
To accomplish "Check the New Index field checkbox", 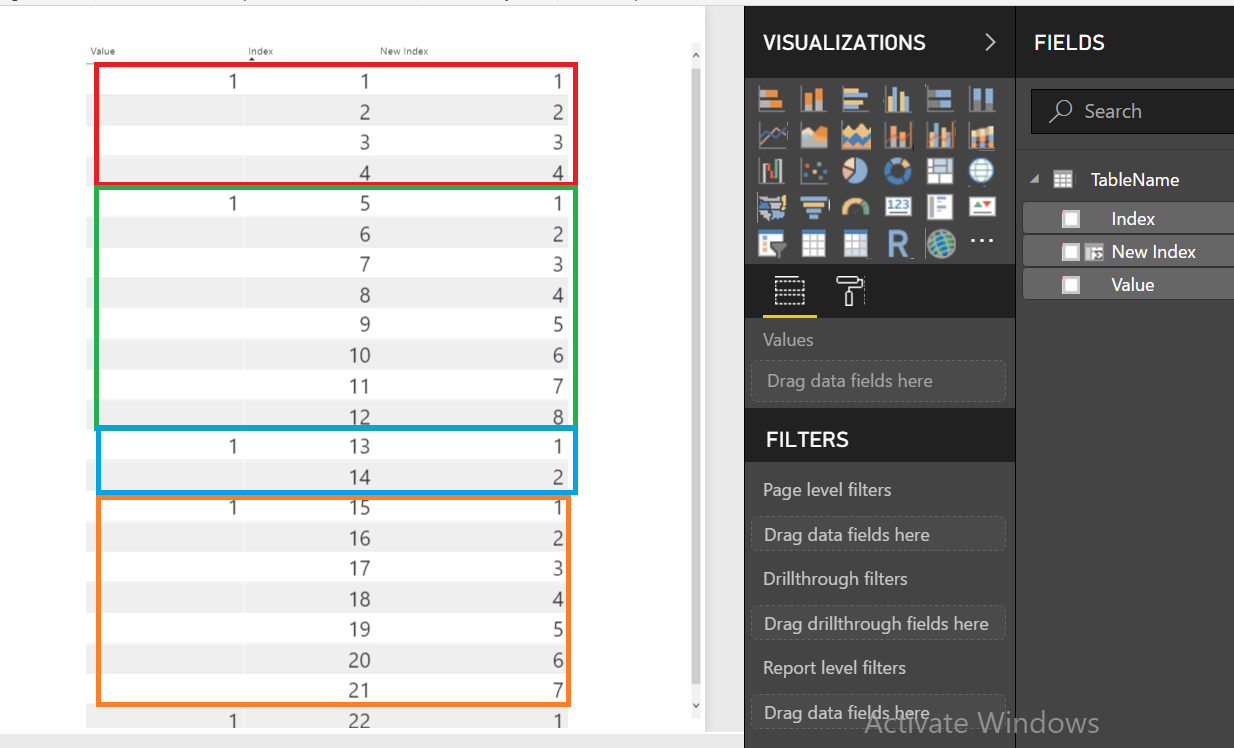I will click(1071, 252).
